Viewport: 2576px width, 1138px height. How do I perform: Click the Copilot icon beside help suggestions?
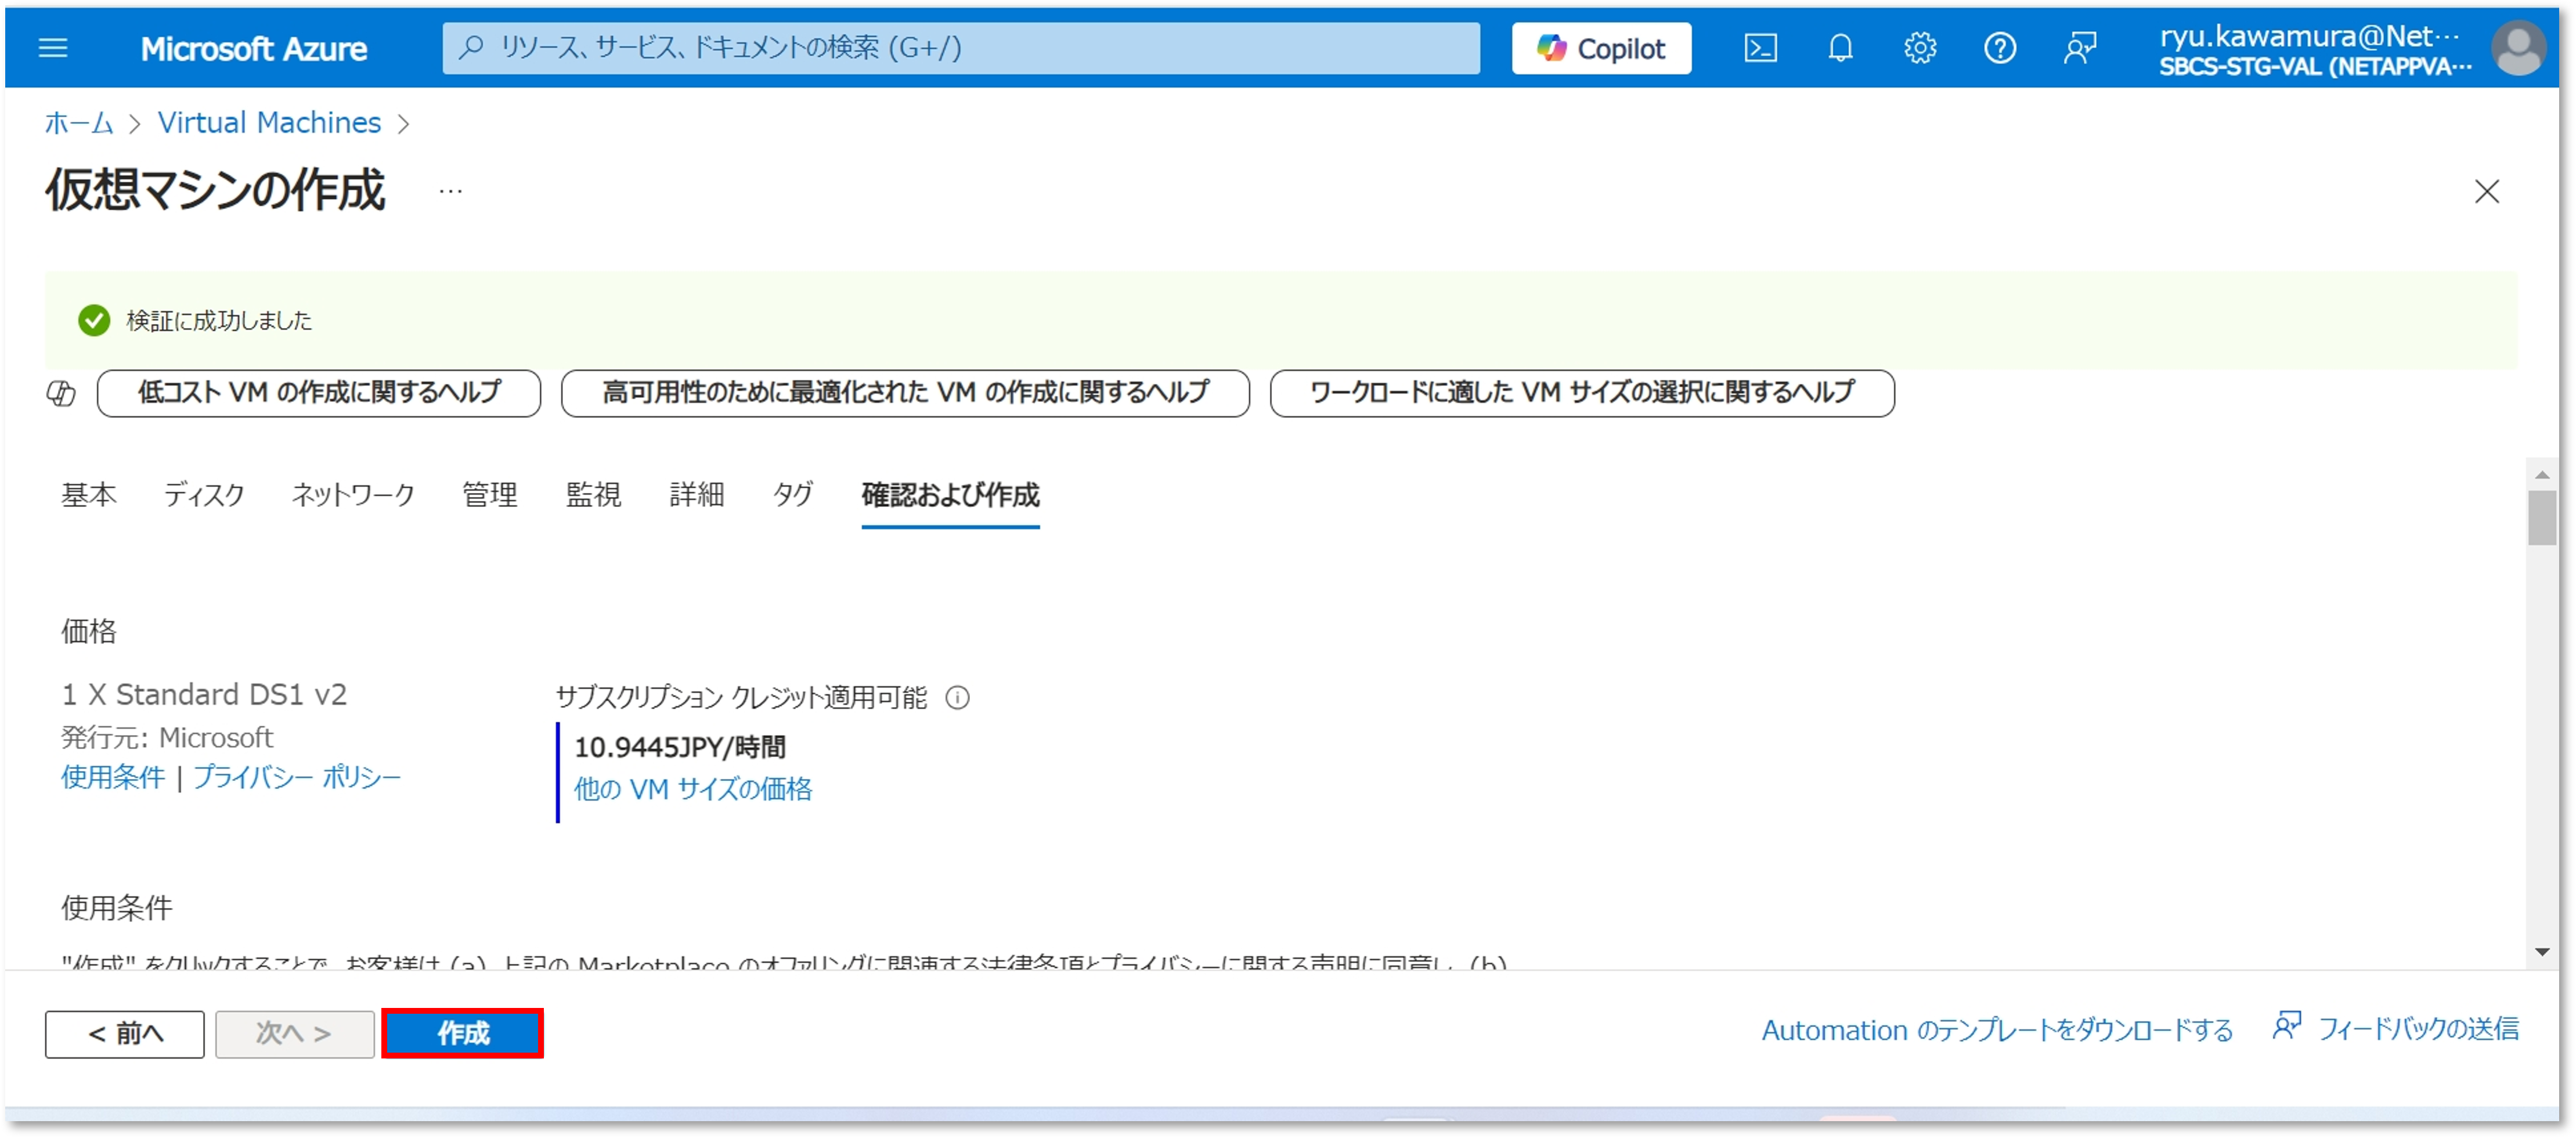61,393
